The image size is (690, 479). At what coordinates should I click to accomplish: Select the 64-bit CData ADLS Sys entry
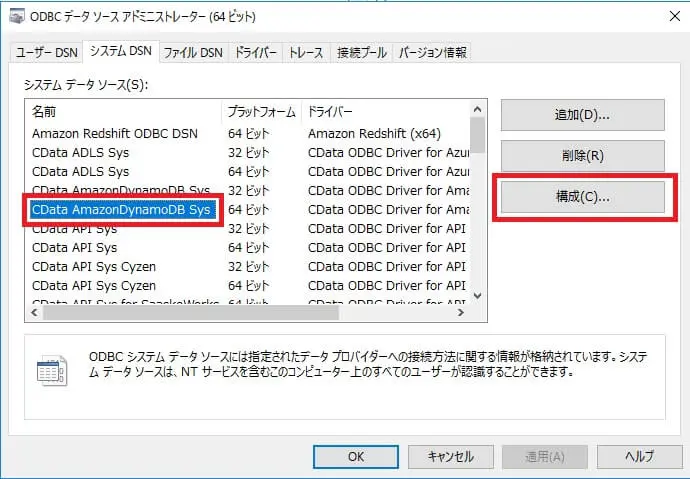(248, 172)
